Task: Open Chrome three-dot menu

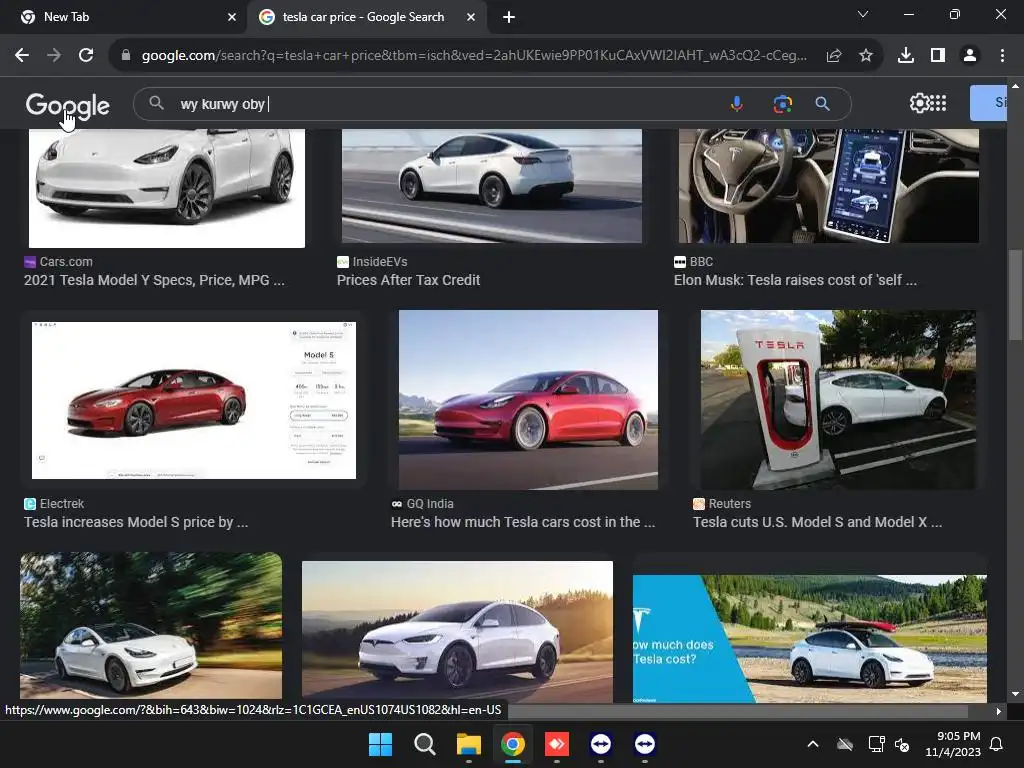Action: 1002,56
